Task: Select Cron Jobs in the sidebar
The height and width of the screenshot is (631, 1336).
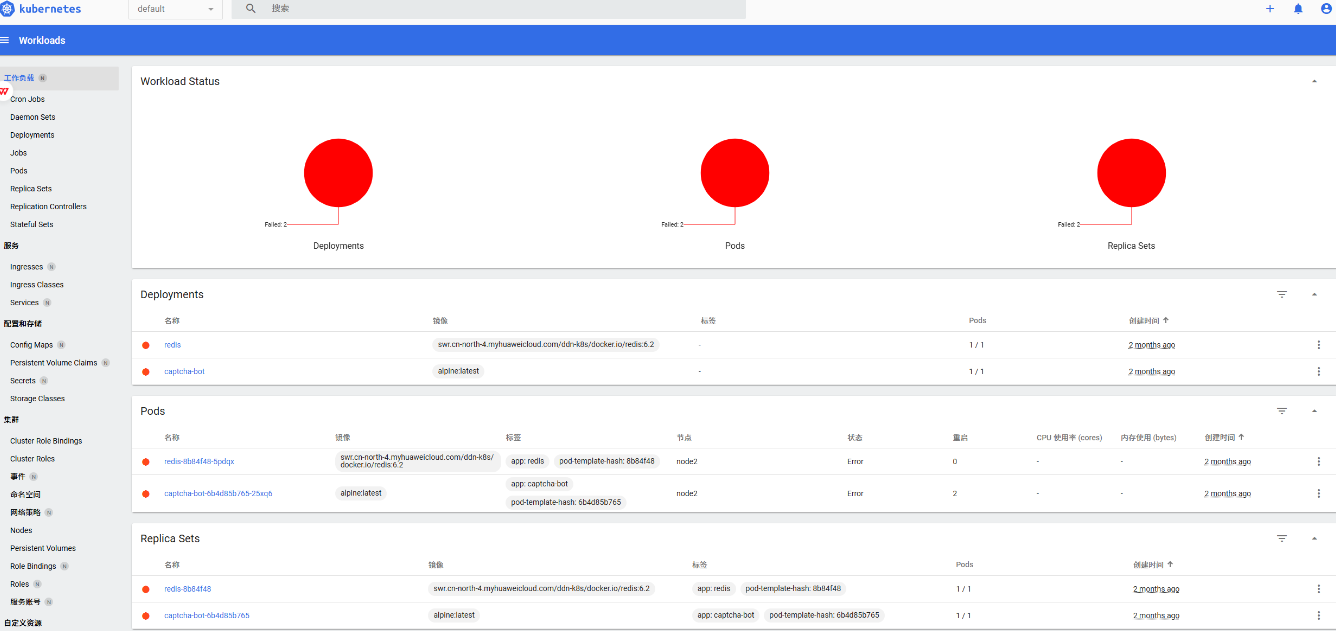Action: pos(28,100)
